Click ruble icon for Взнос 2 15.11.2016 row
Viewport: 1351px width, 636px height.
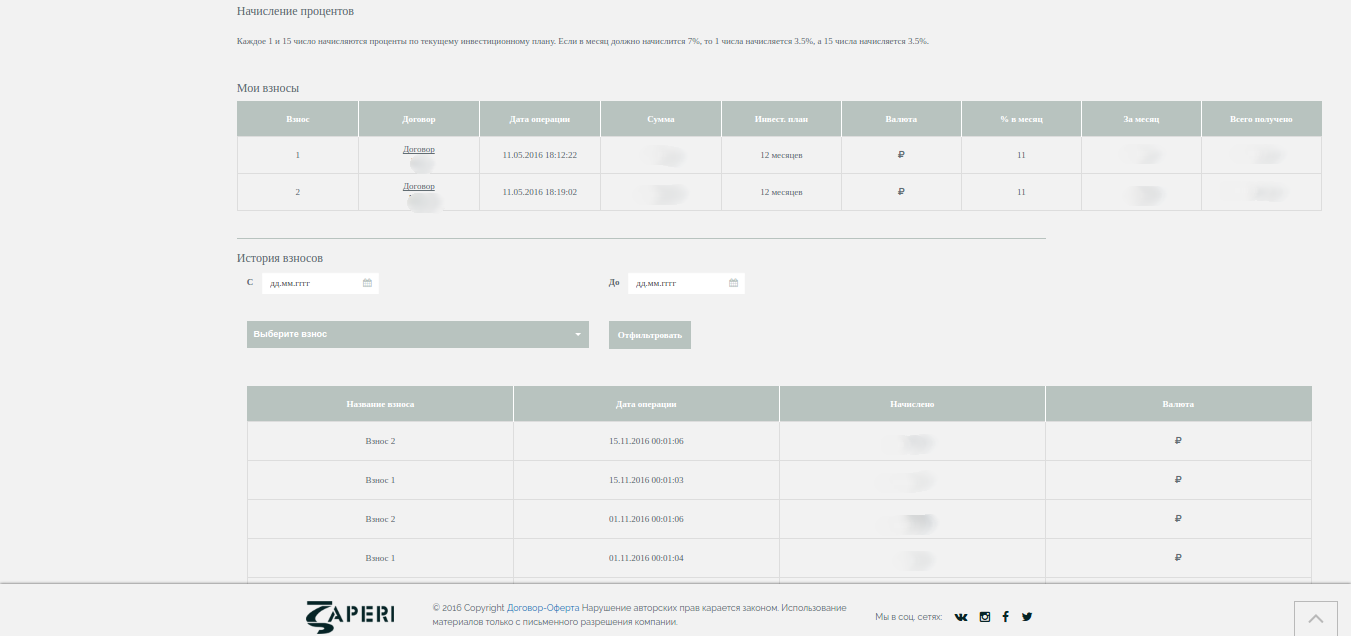1178,441
